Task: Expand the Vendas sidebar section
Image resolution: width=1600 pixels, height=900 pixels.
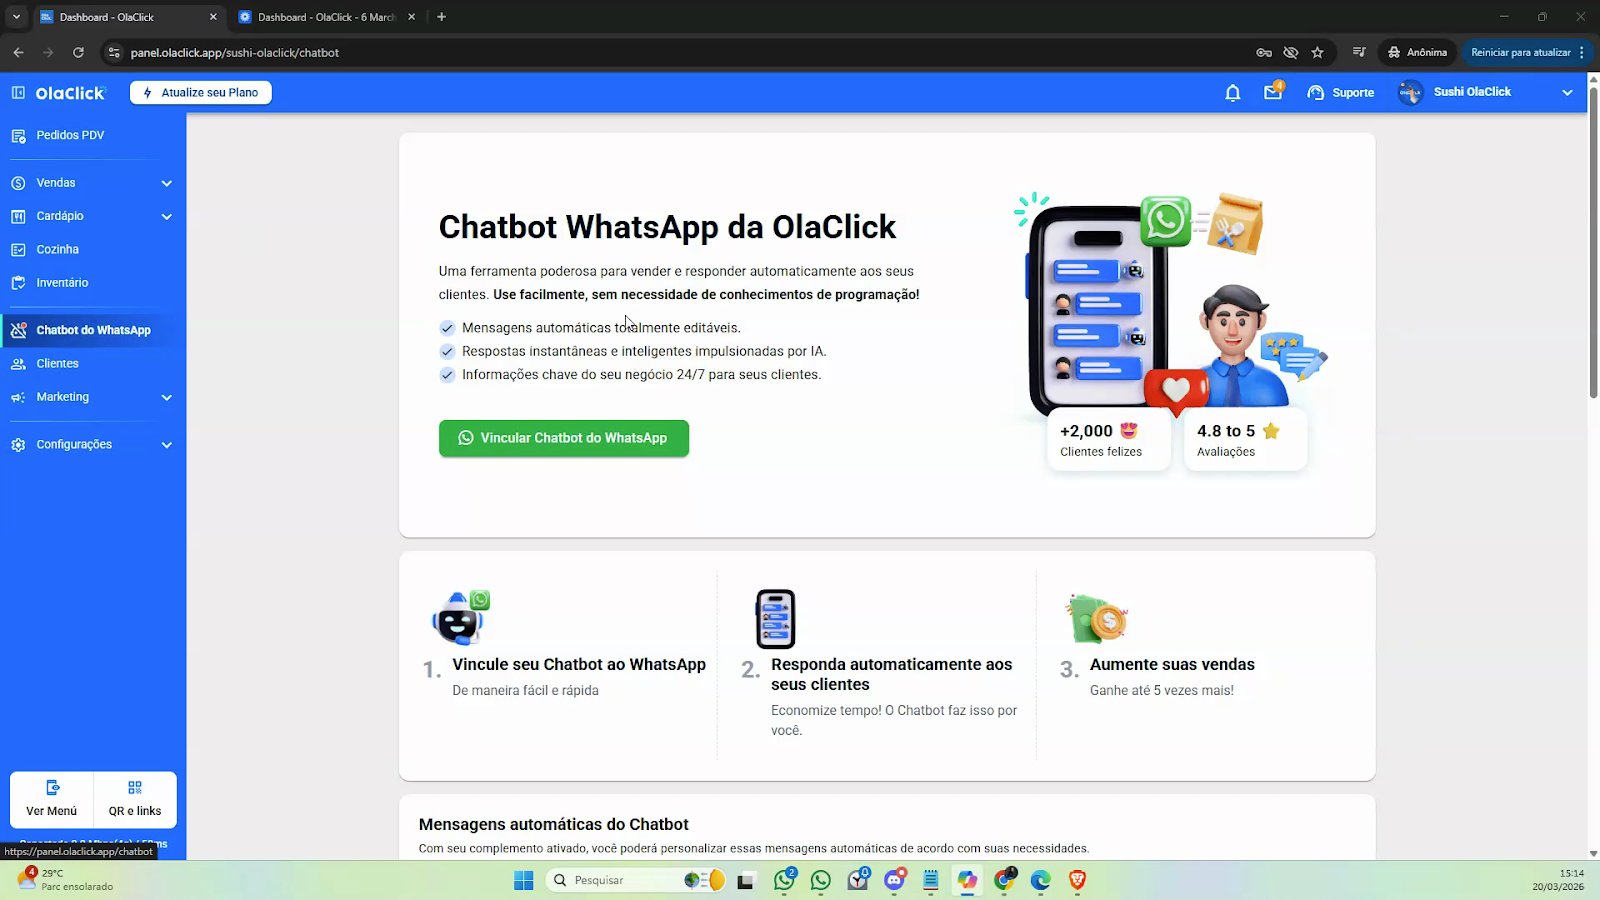Action: [166, 183]
